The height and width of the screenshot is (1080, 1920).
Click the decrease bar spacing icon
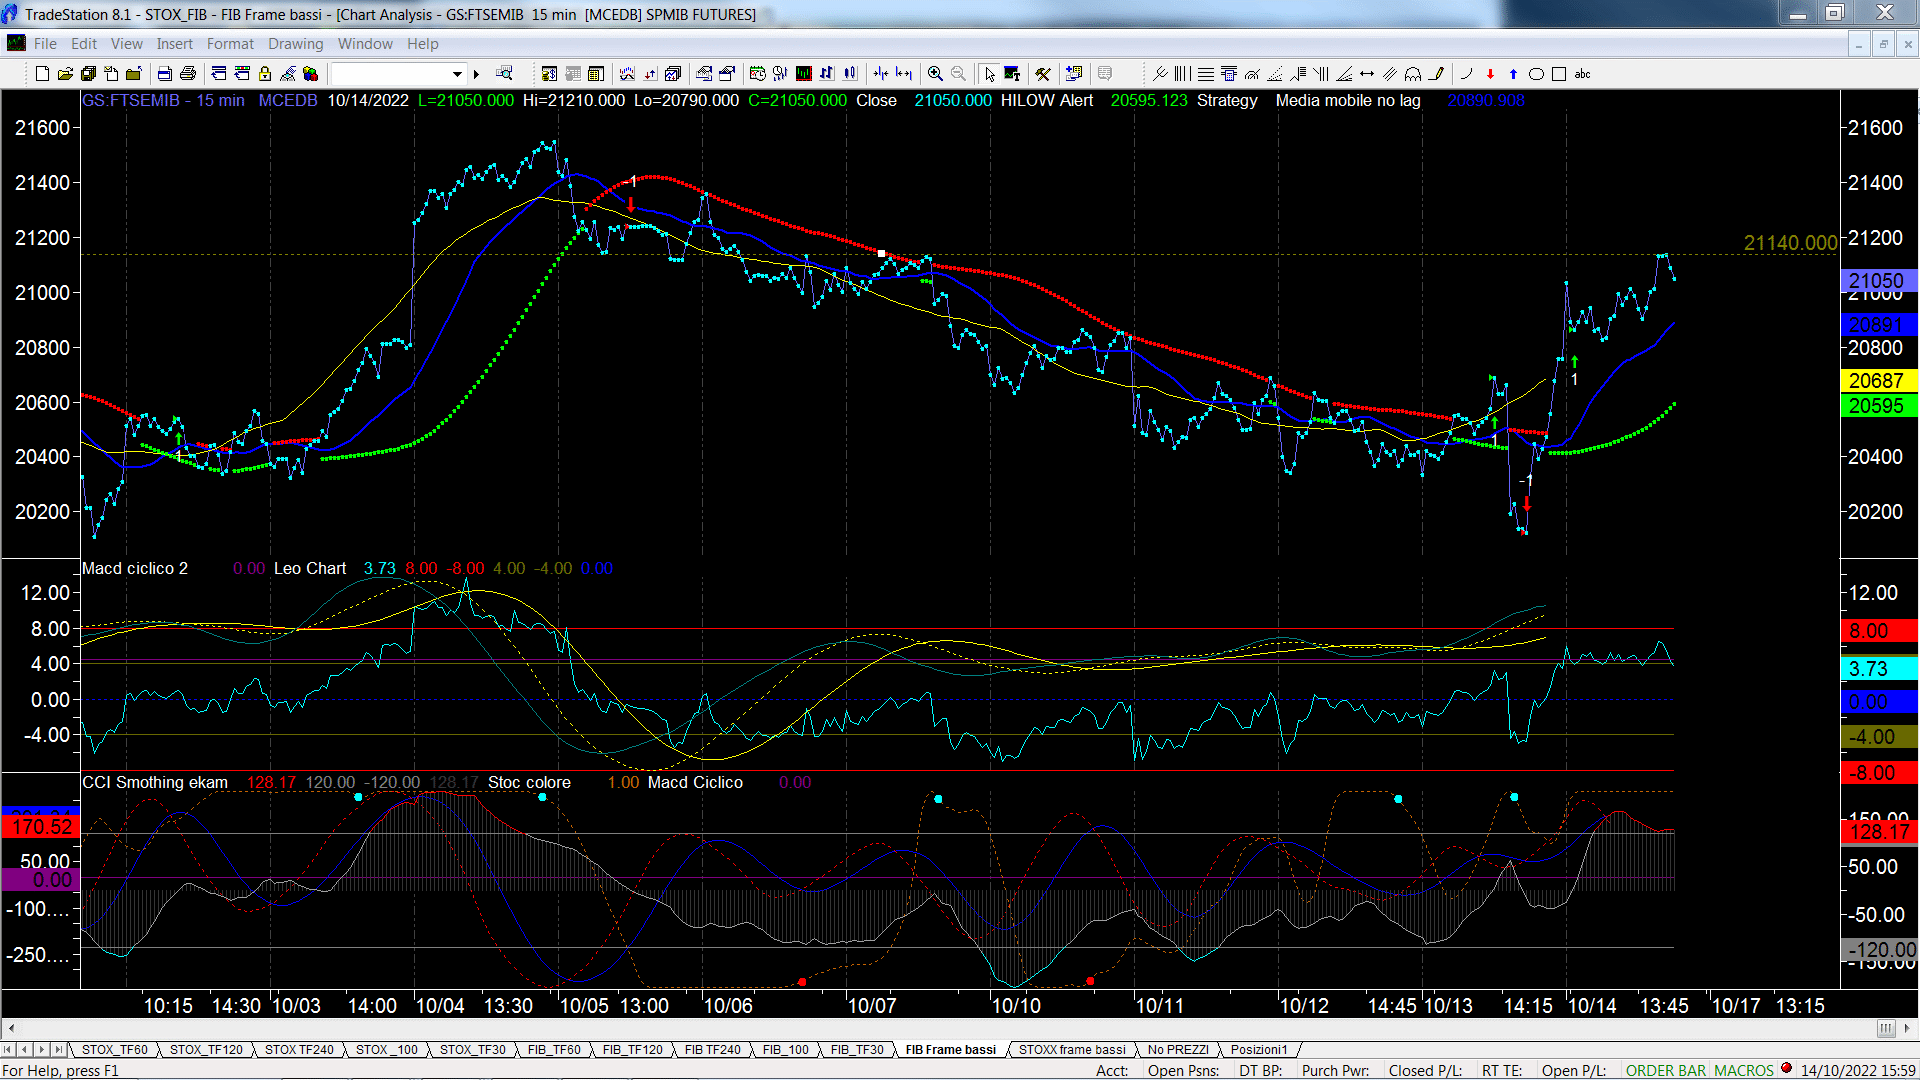coord(880,74)
